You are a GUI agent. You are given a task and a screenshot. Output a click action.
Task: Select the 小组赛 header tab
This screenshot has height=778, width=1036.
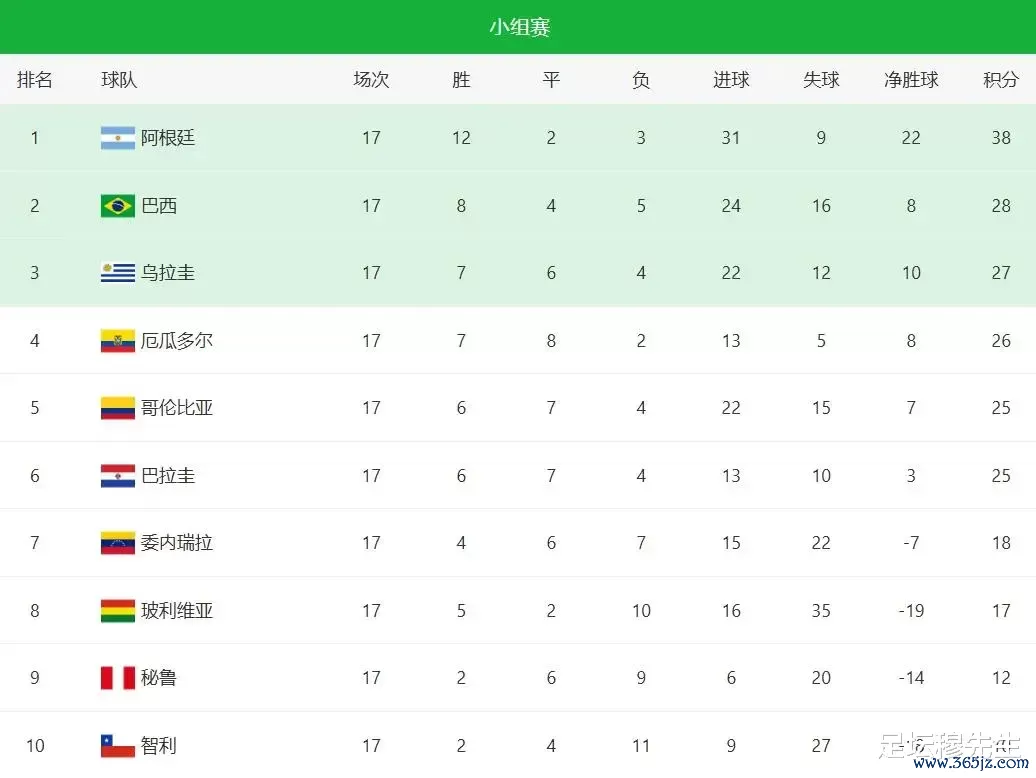pyautogui.click(x=519, y=27)
